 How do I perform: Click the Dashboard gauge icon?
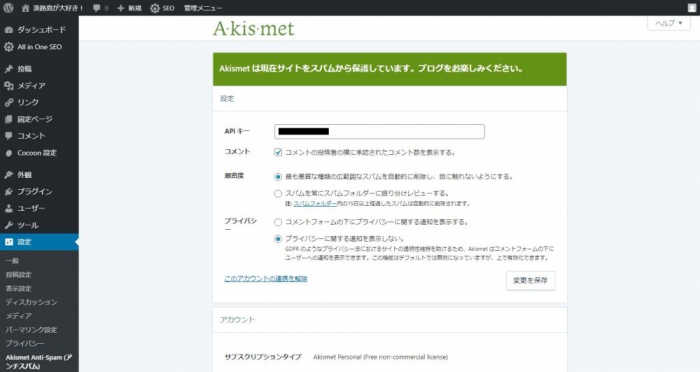tap(8, 30)
